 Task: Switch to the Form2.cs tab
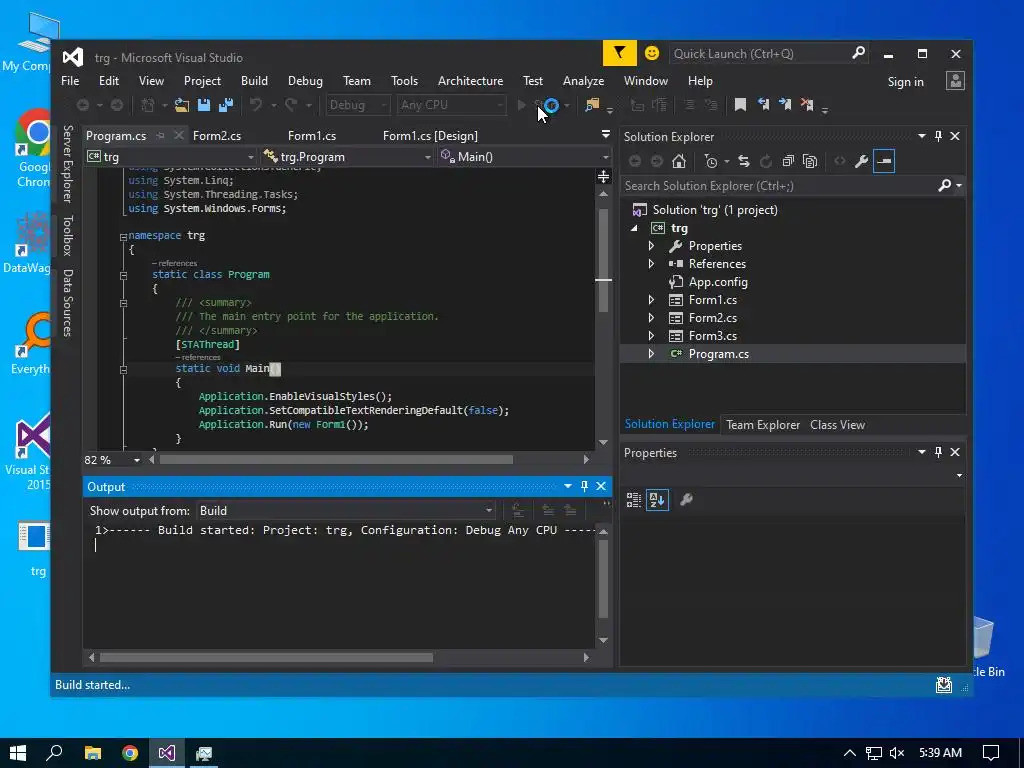point(217,136)
